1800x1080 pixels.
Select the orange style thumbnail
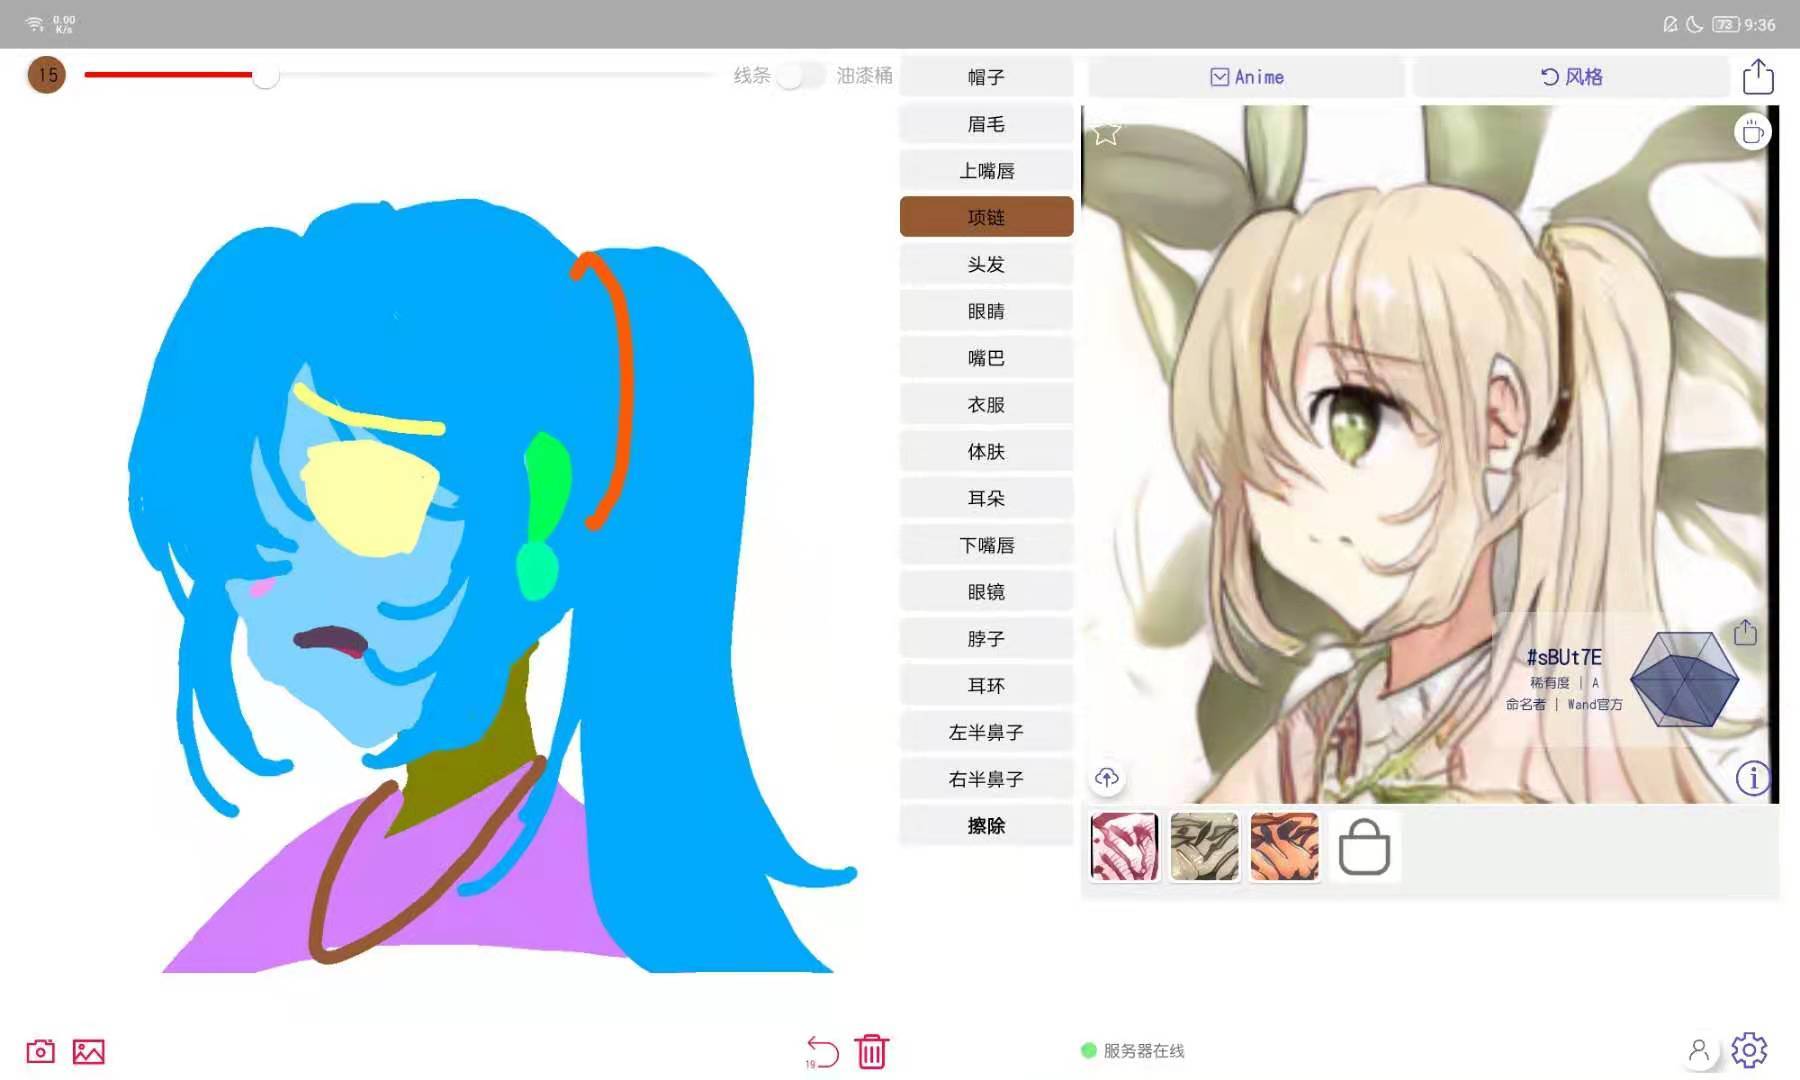[1284, 847]
